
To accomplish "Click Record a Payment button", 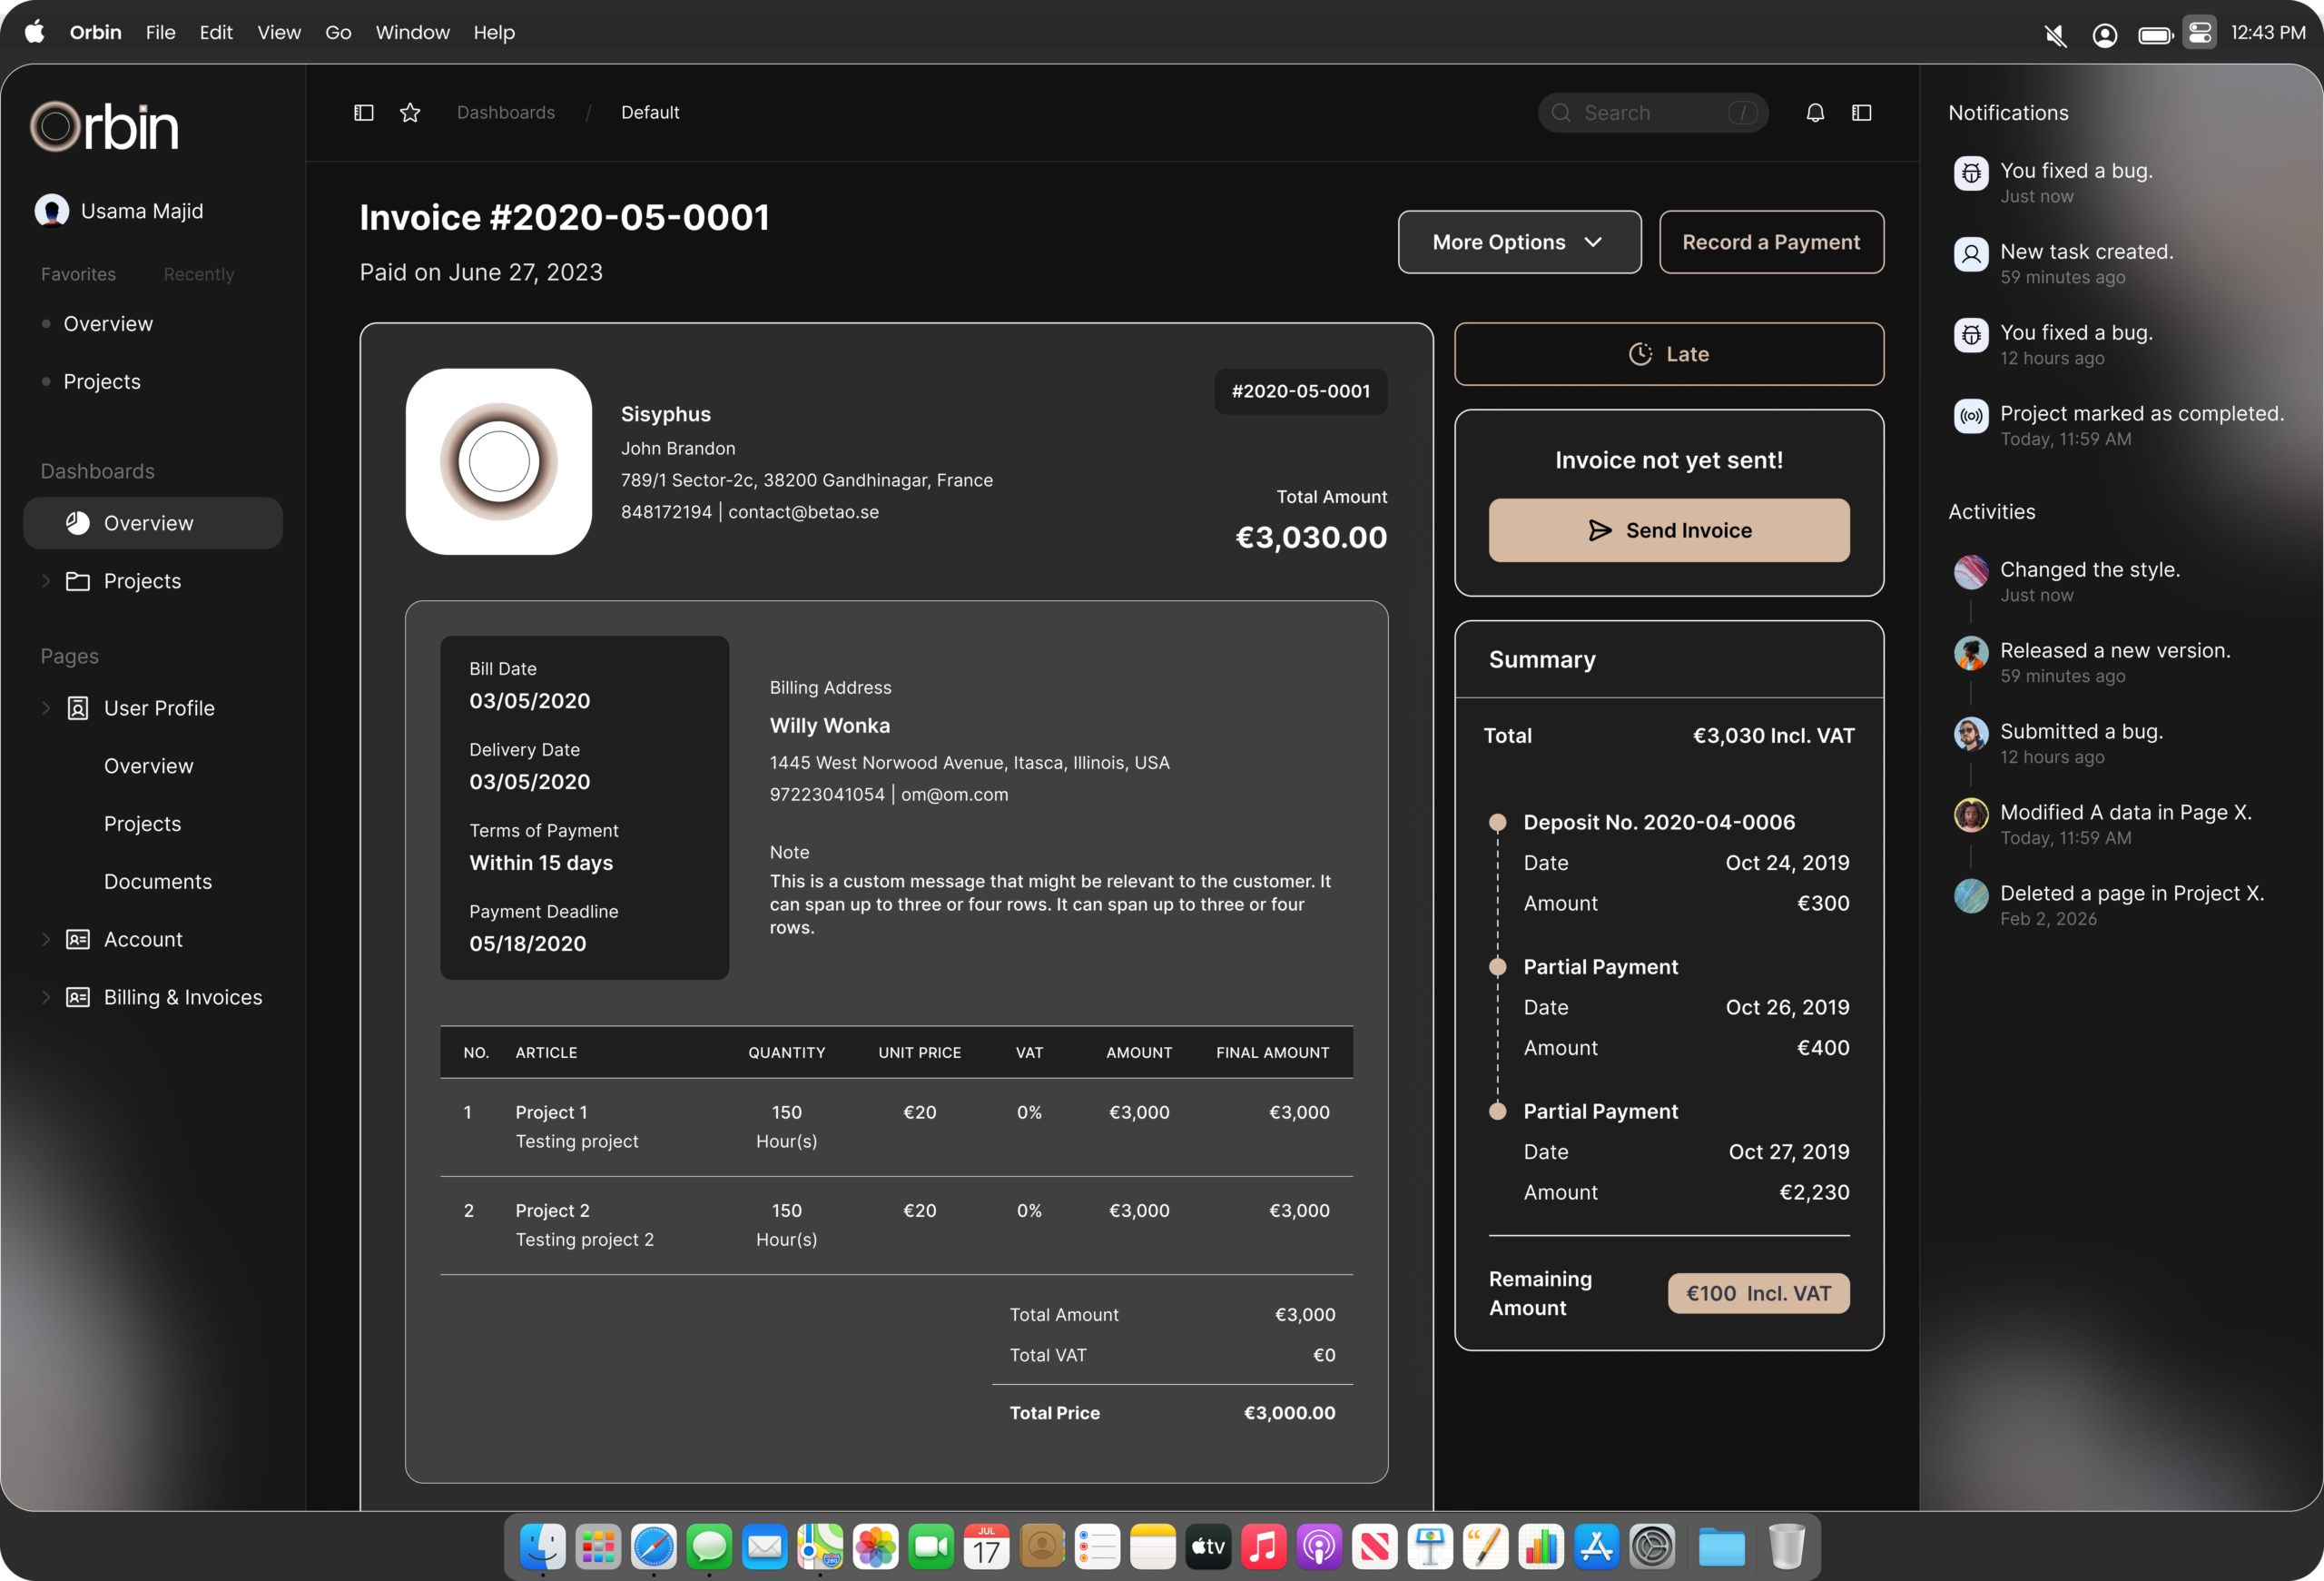I will 1771,242.
